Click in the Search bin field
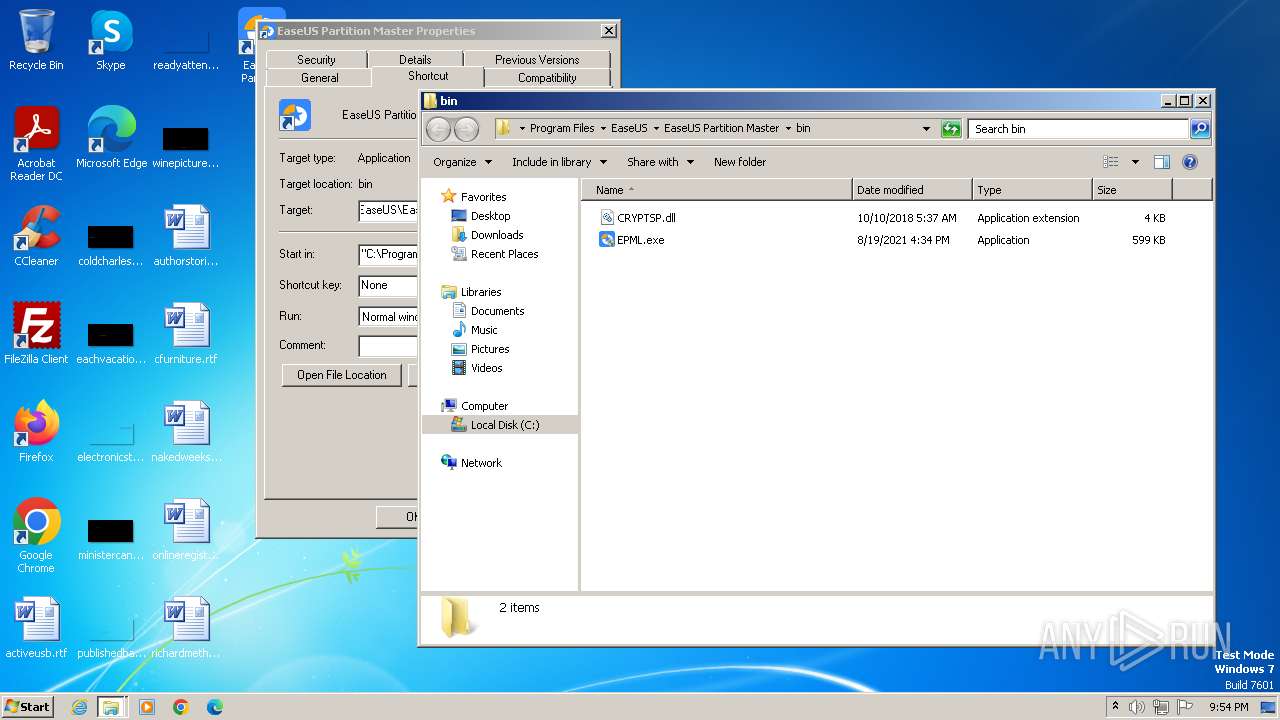Viewport: 1280px width, 720px height. click(x=1078, y=129)
